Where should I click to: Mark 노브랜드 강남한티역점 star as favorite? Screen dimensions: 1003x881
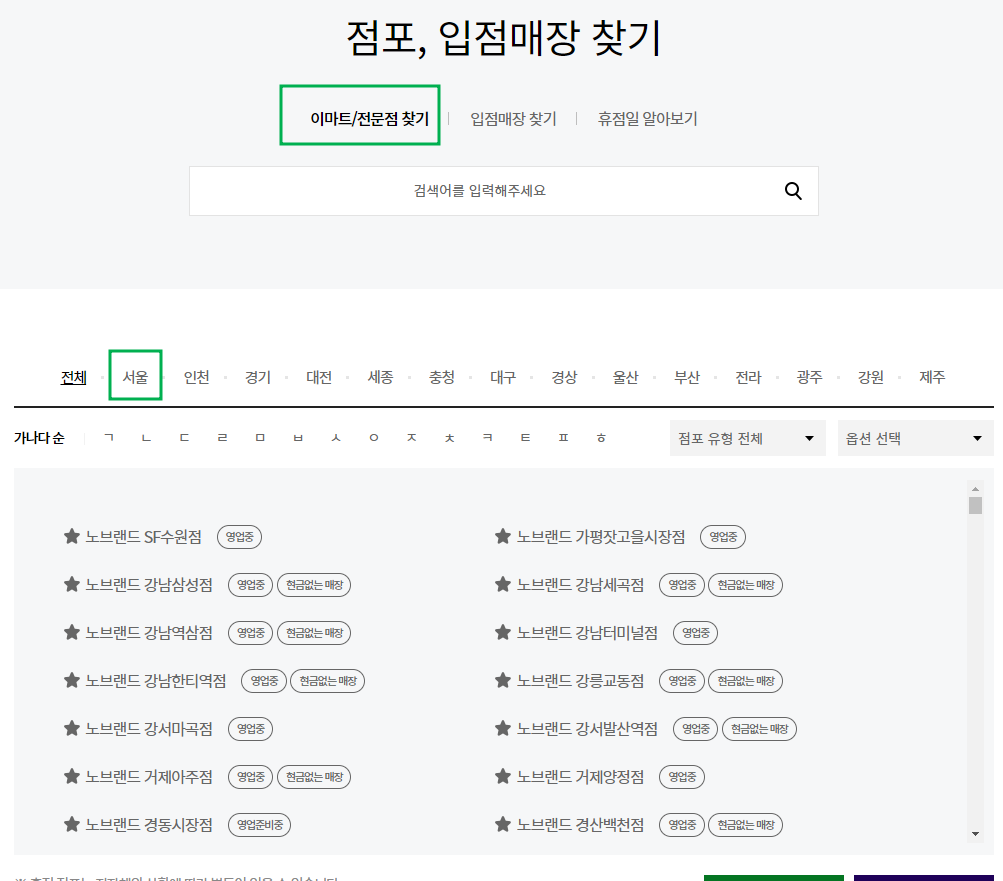click(x=72, y=680)
